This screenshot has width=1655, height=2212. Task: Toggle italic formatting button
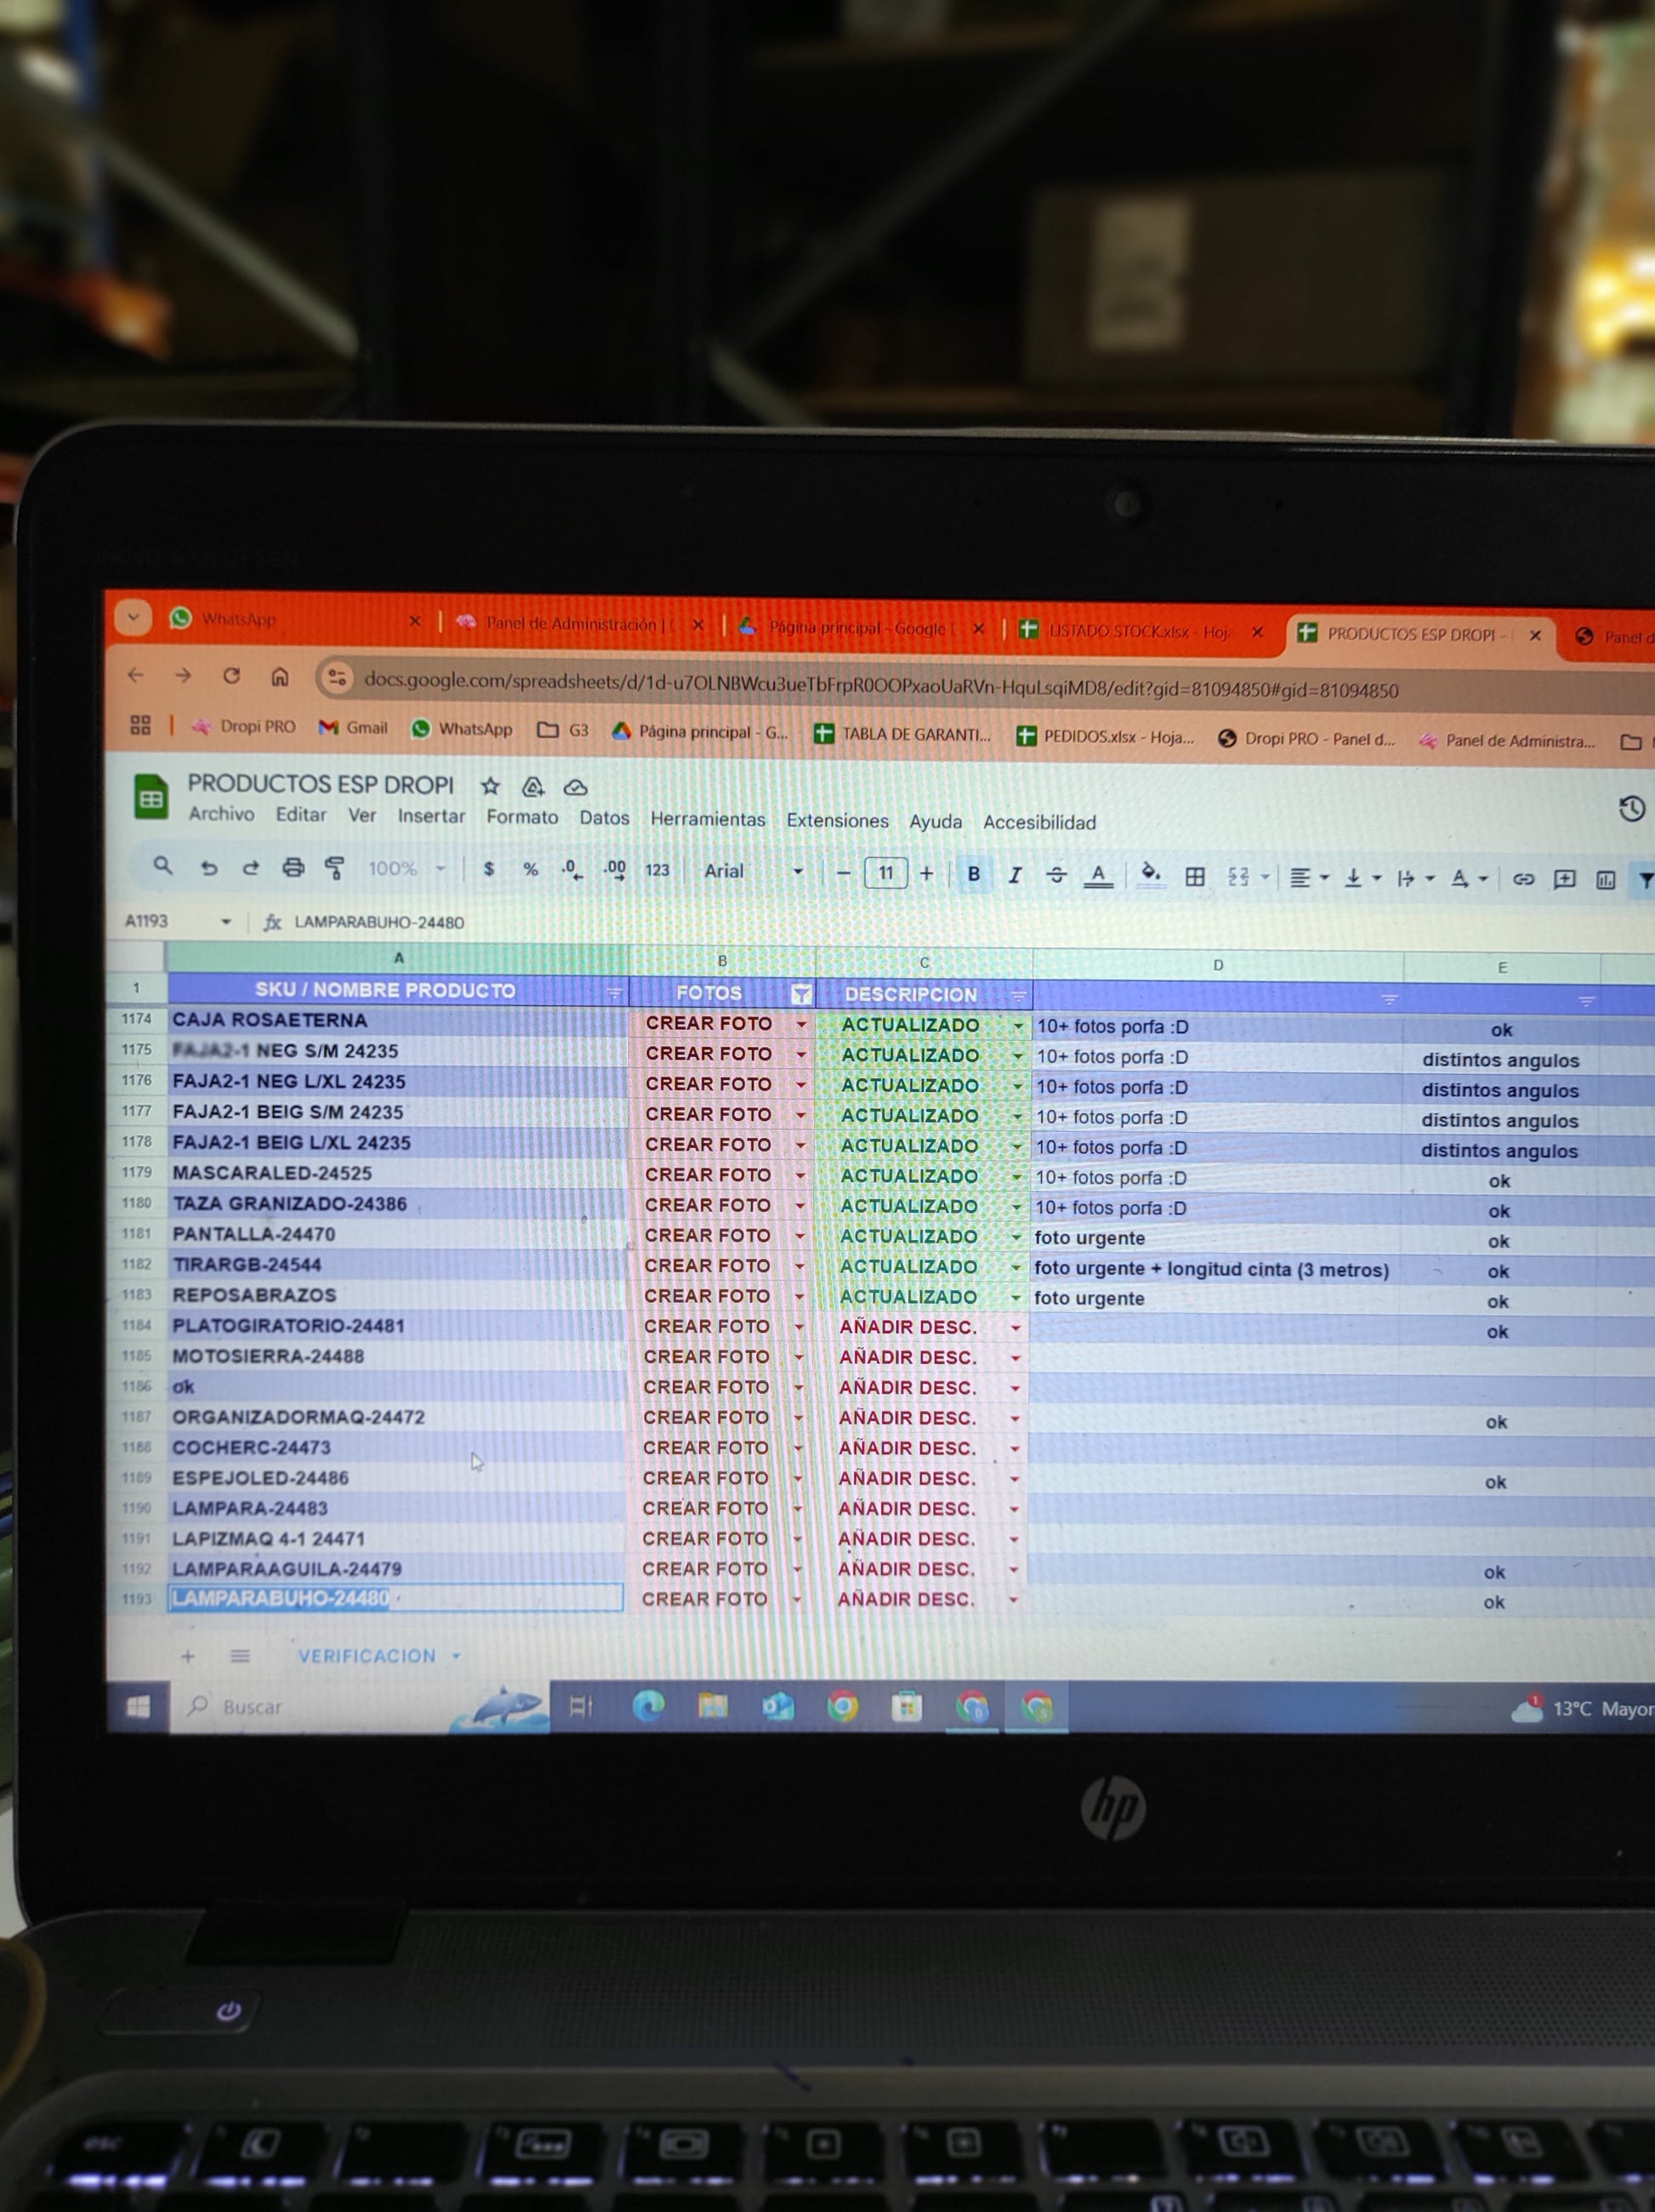1014,875
